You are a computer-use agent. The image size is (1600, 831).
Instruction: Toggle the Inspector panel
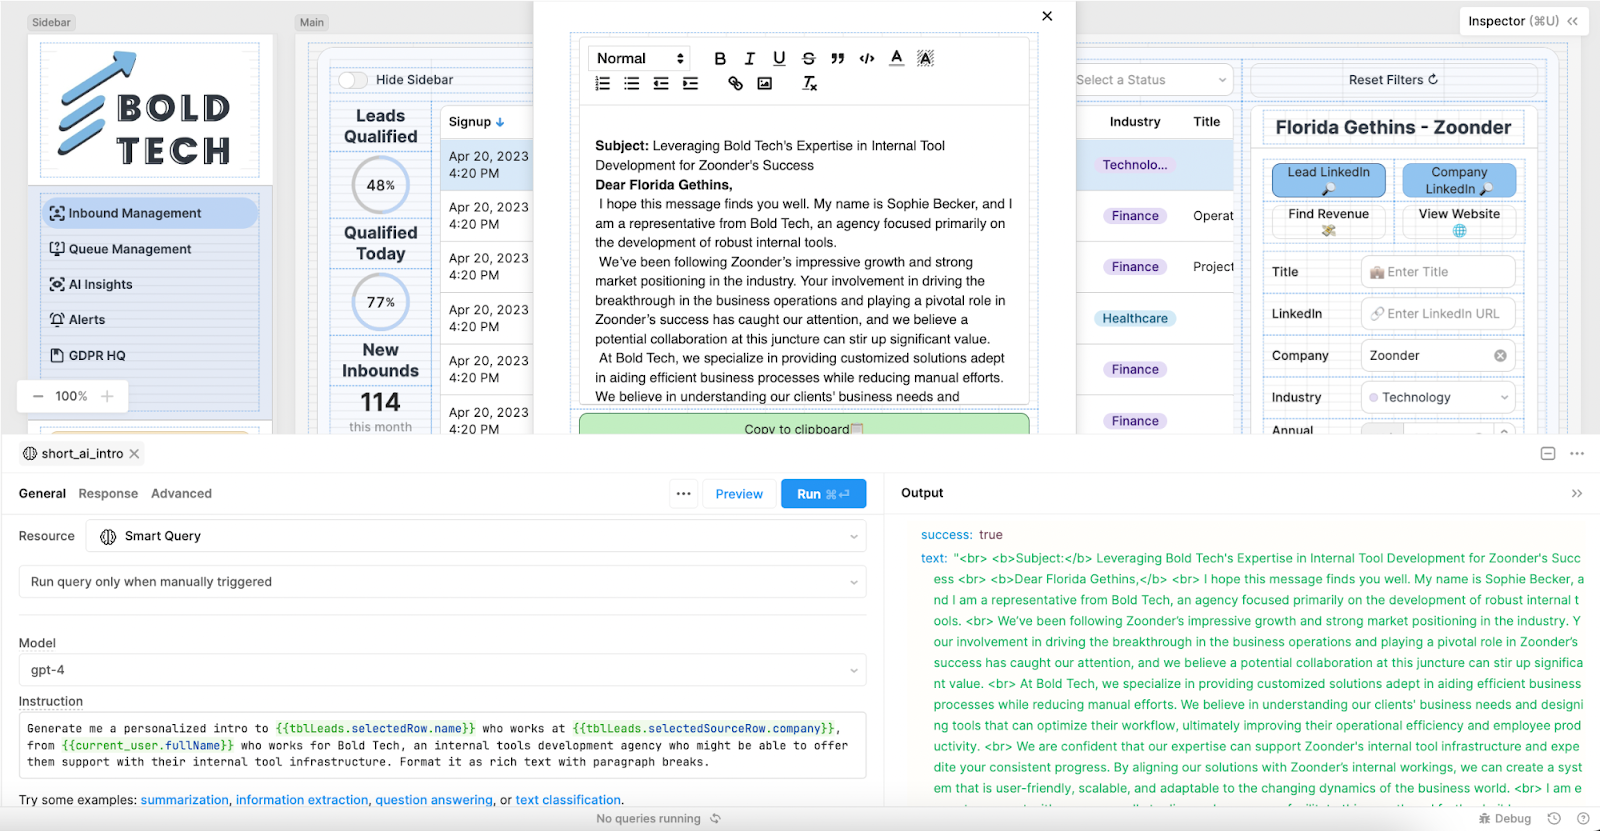[1523, 21]
